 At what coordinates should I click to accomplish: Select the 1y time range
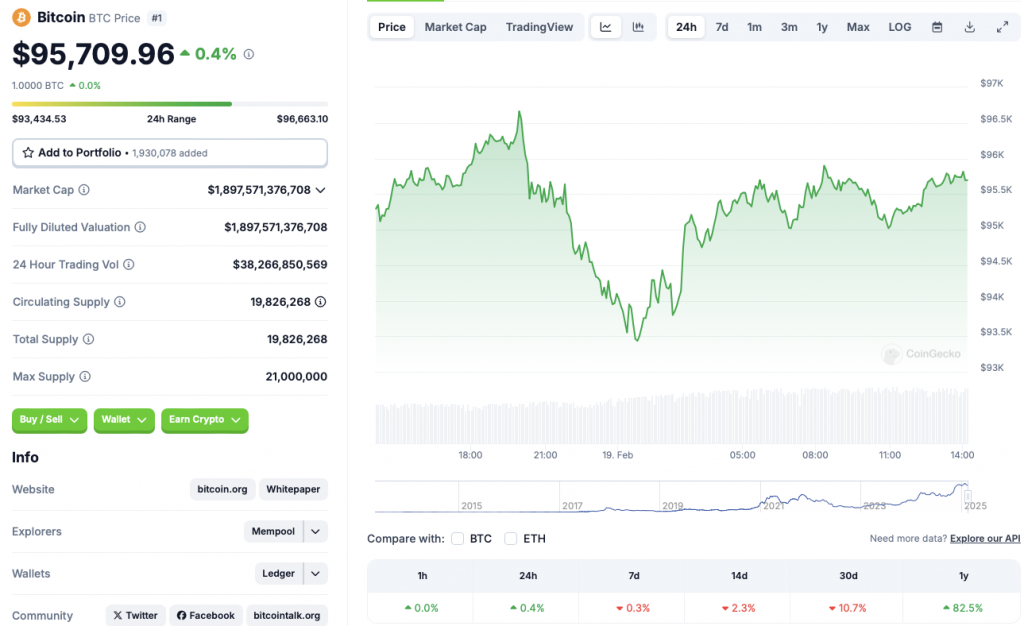(822, 27)
